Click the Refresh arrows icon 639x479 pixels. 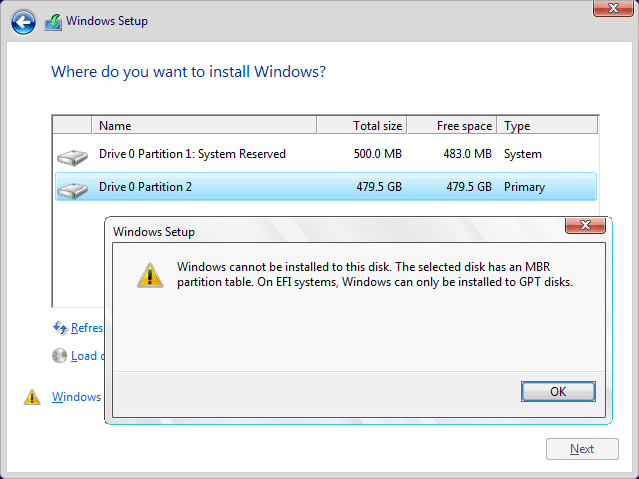[x=59, y=327]
